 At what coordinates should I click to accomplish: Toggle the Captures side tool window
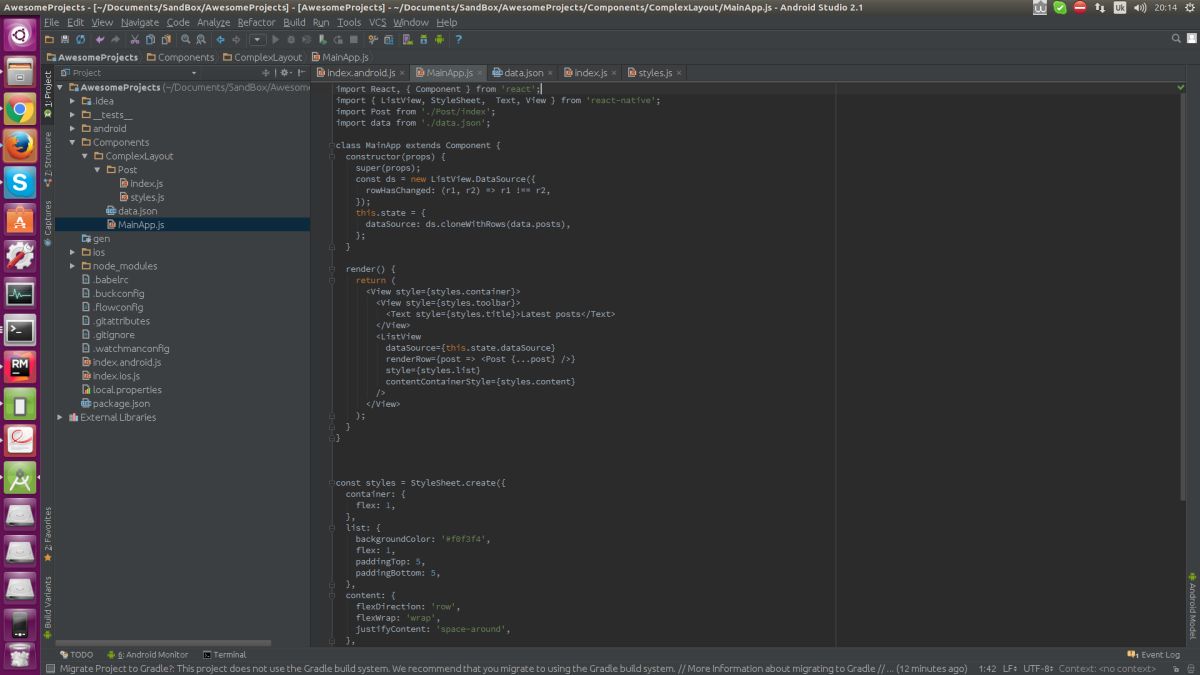tap(47, 223)
